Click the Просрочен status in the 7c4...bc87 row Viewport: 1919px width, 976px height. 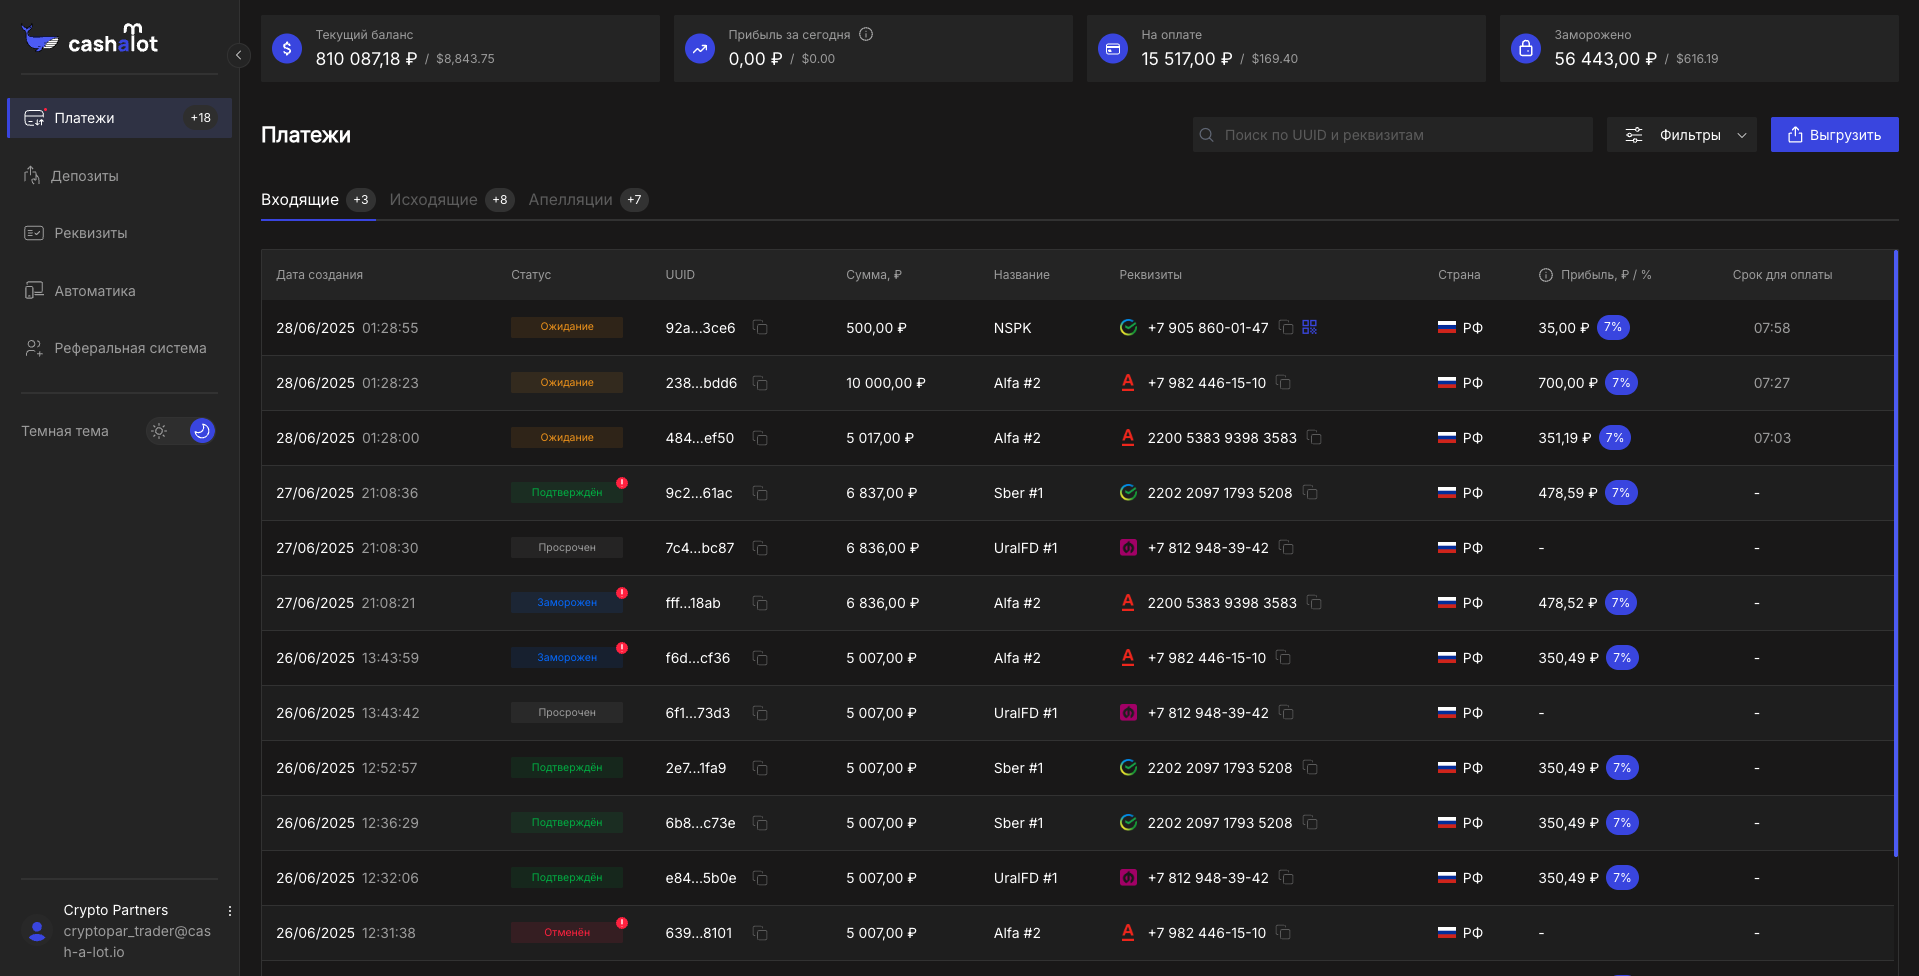(x=567, y=548)
